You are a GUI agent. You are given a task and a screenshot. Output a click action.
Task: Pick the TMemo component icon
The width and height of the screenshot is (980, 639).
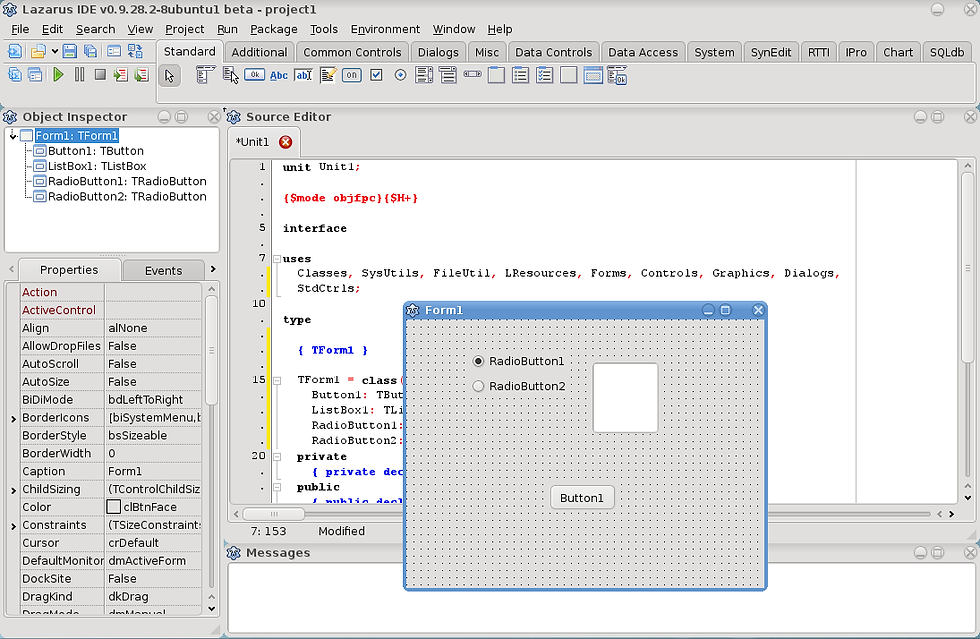328,76
